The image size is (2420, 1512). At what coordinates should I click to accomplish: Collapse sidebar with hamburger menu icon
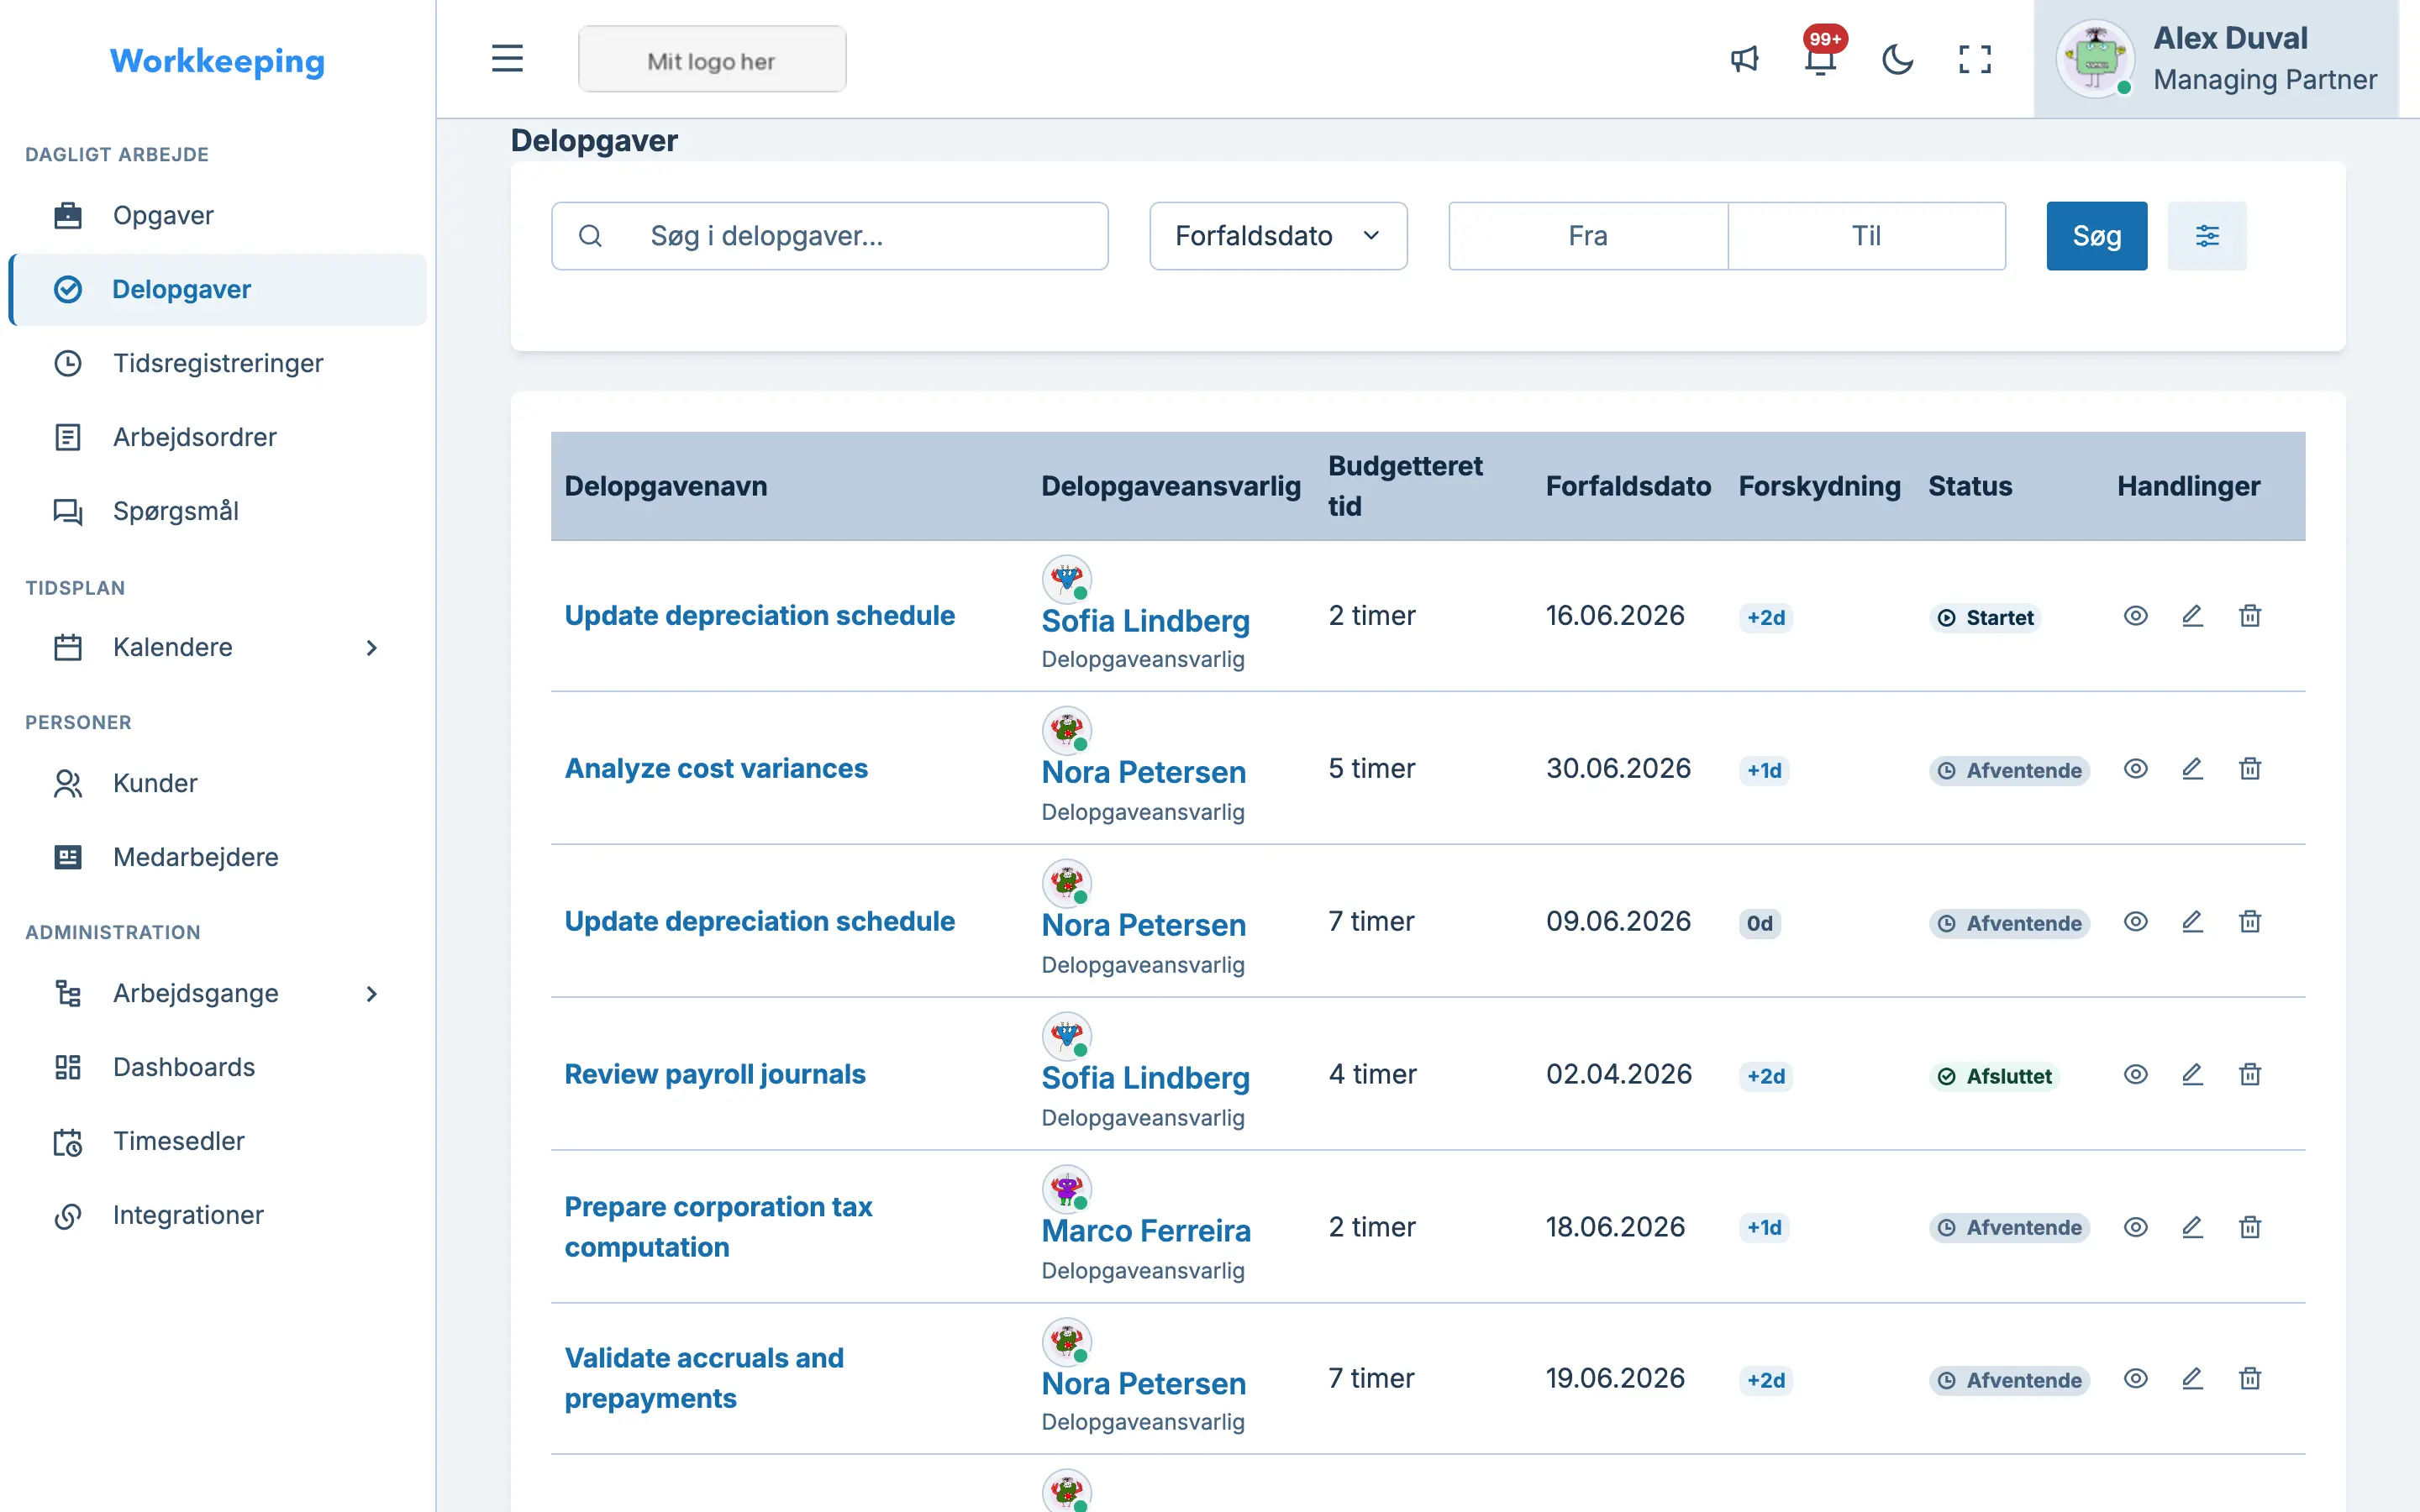507,59
